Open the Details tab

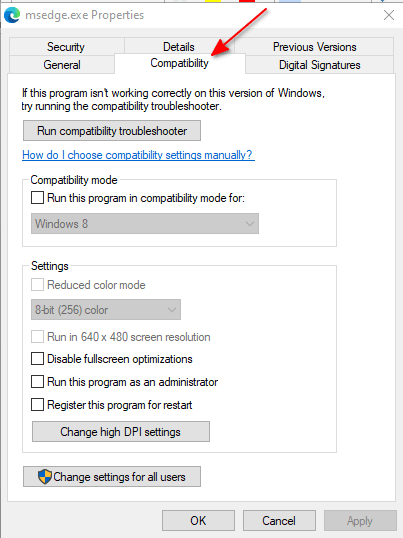pos(179,46)
